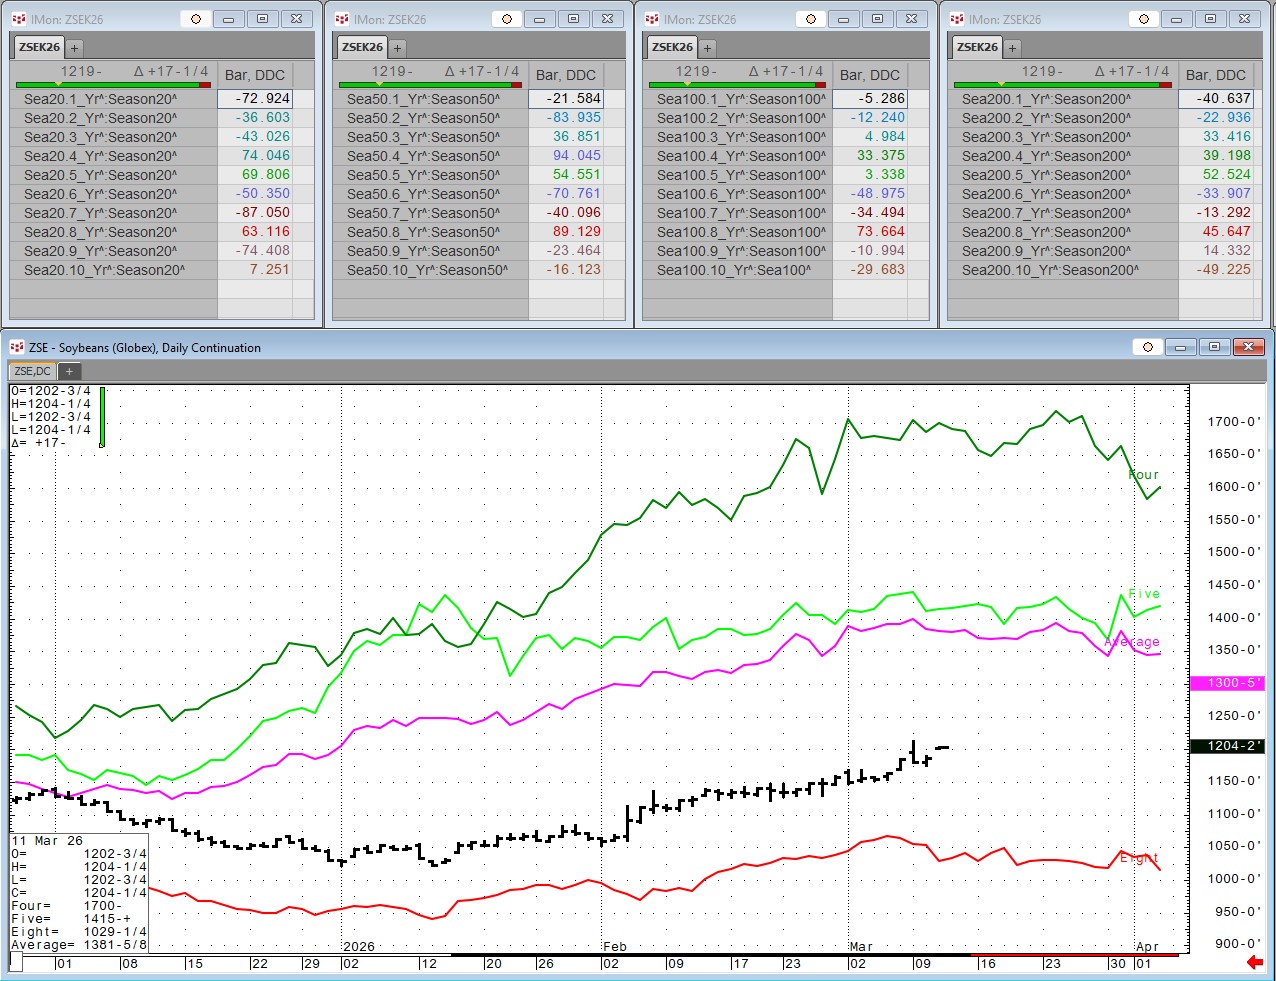
Task: Click the Bar, DDC header in the third IMon
Action: coord(869,75)
